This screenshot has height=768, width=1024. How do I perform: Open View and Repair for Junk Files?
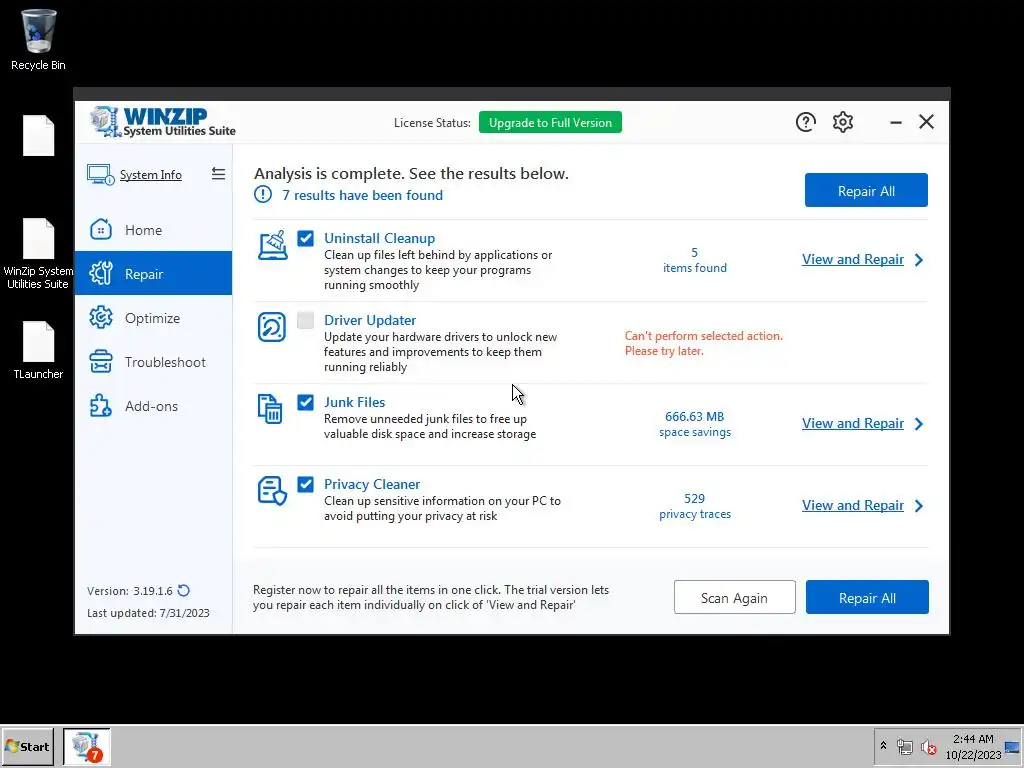852,423
